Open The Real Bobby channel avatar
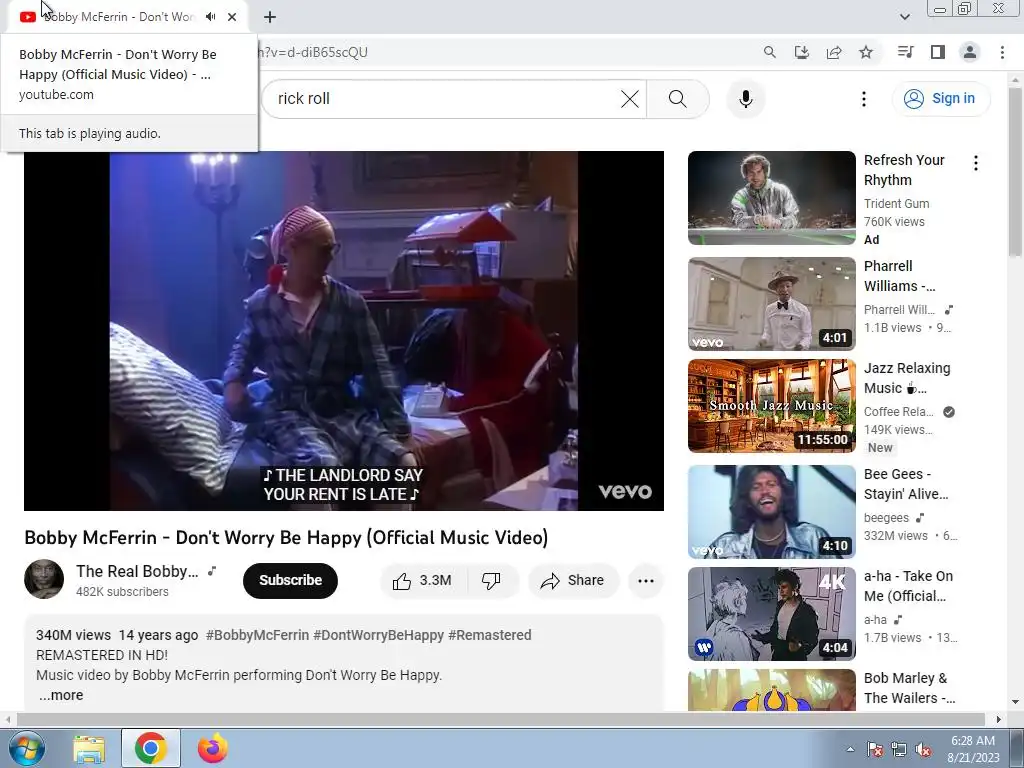 [x=44, y=579]
